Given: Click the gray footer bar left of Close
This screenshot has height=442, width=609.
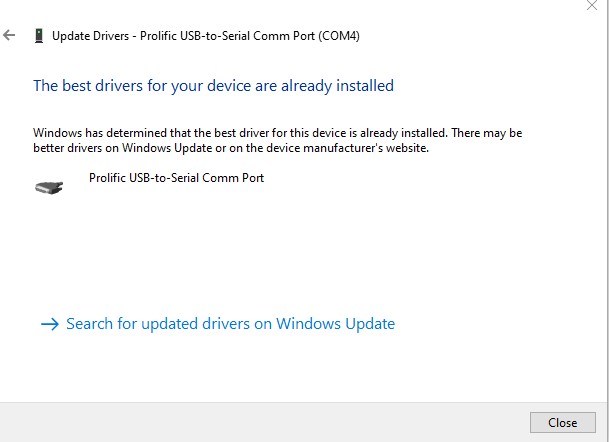Looking at the screenshot, I should pos(264,422).
